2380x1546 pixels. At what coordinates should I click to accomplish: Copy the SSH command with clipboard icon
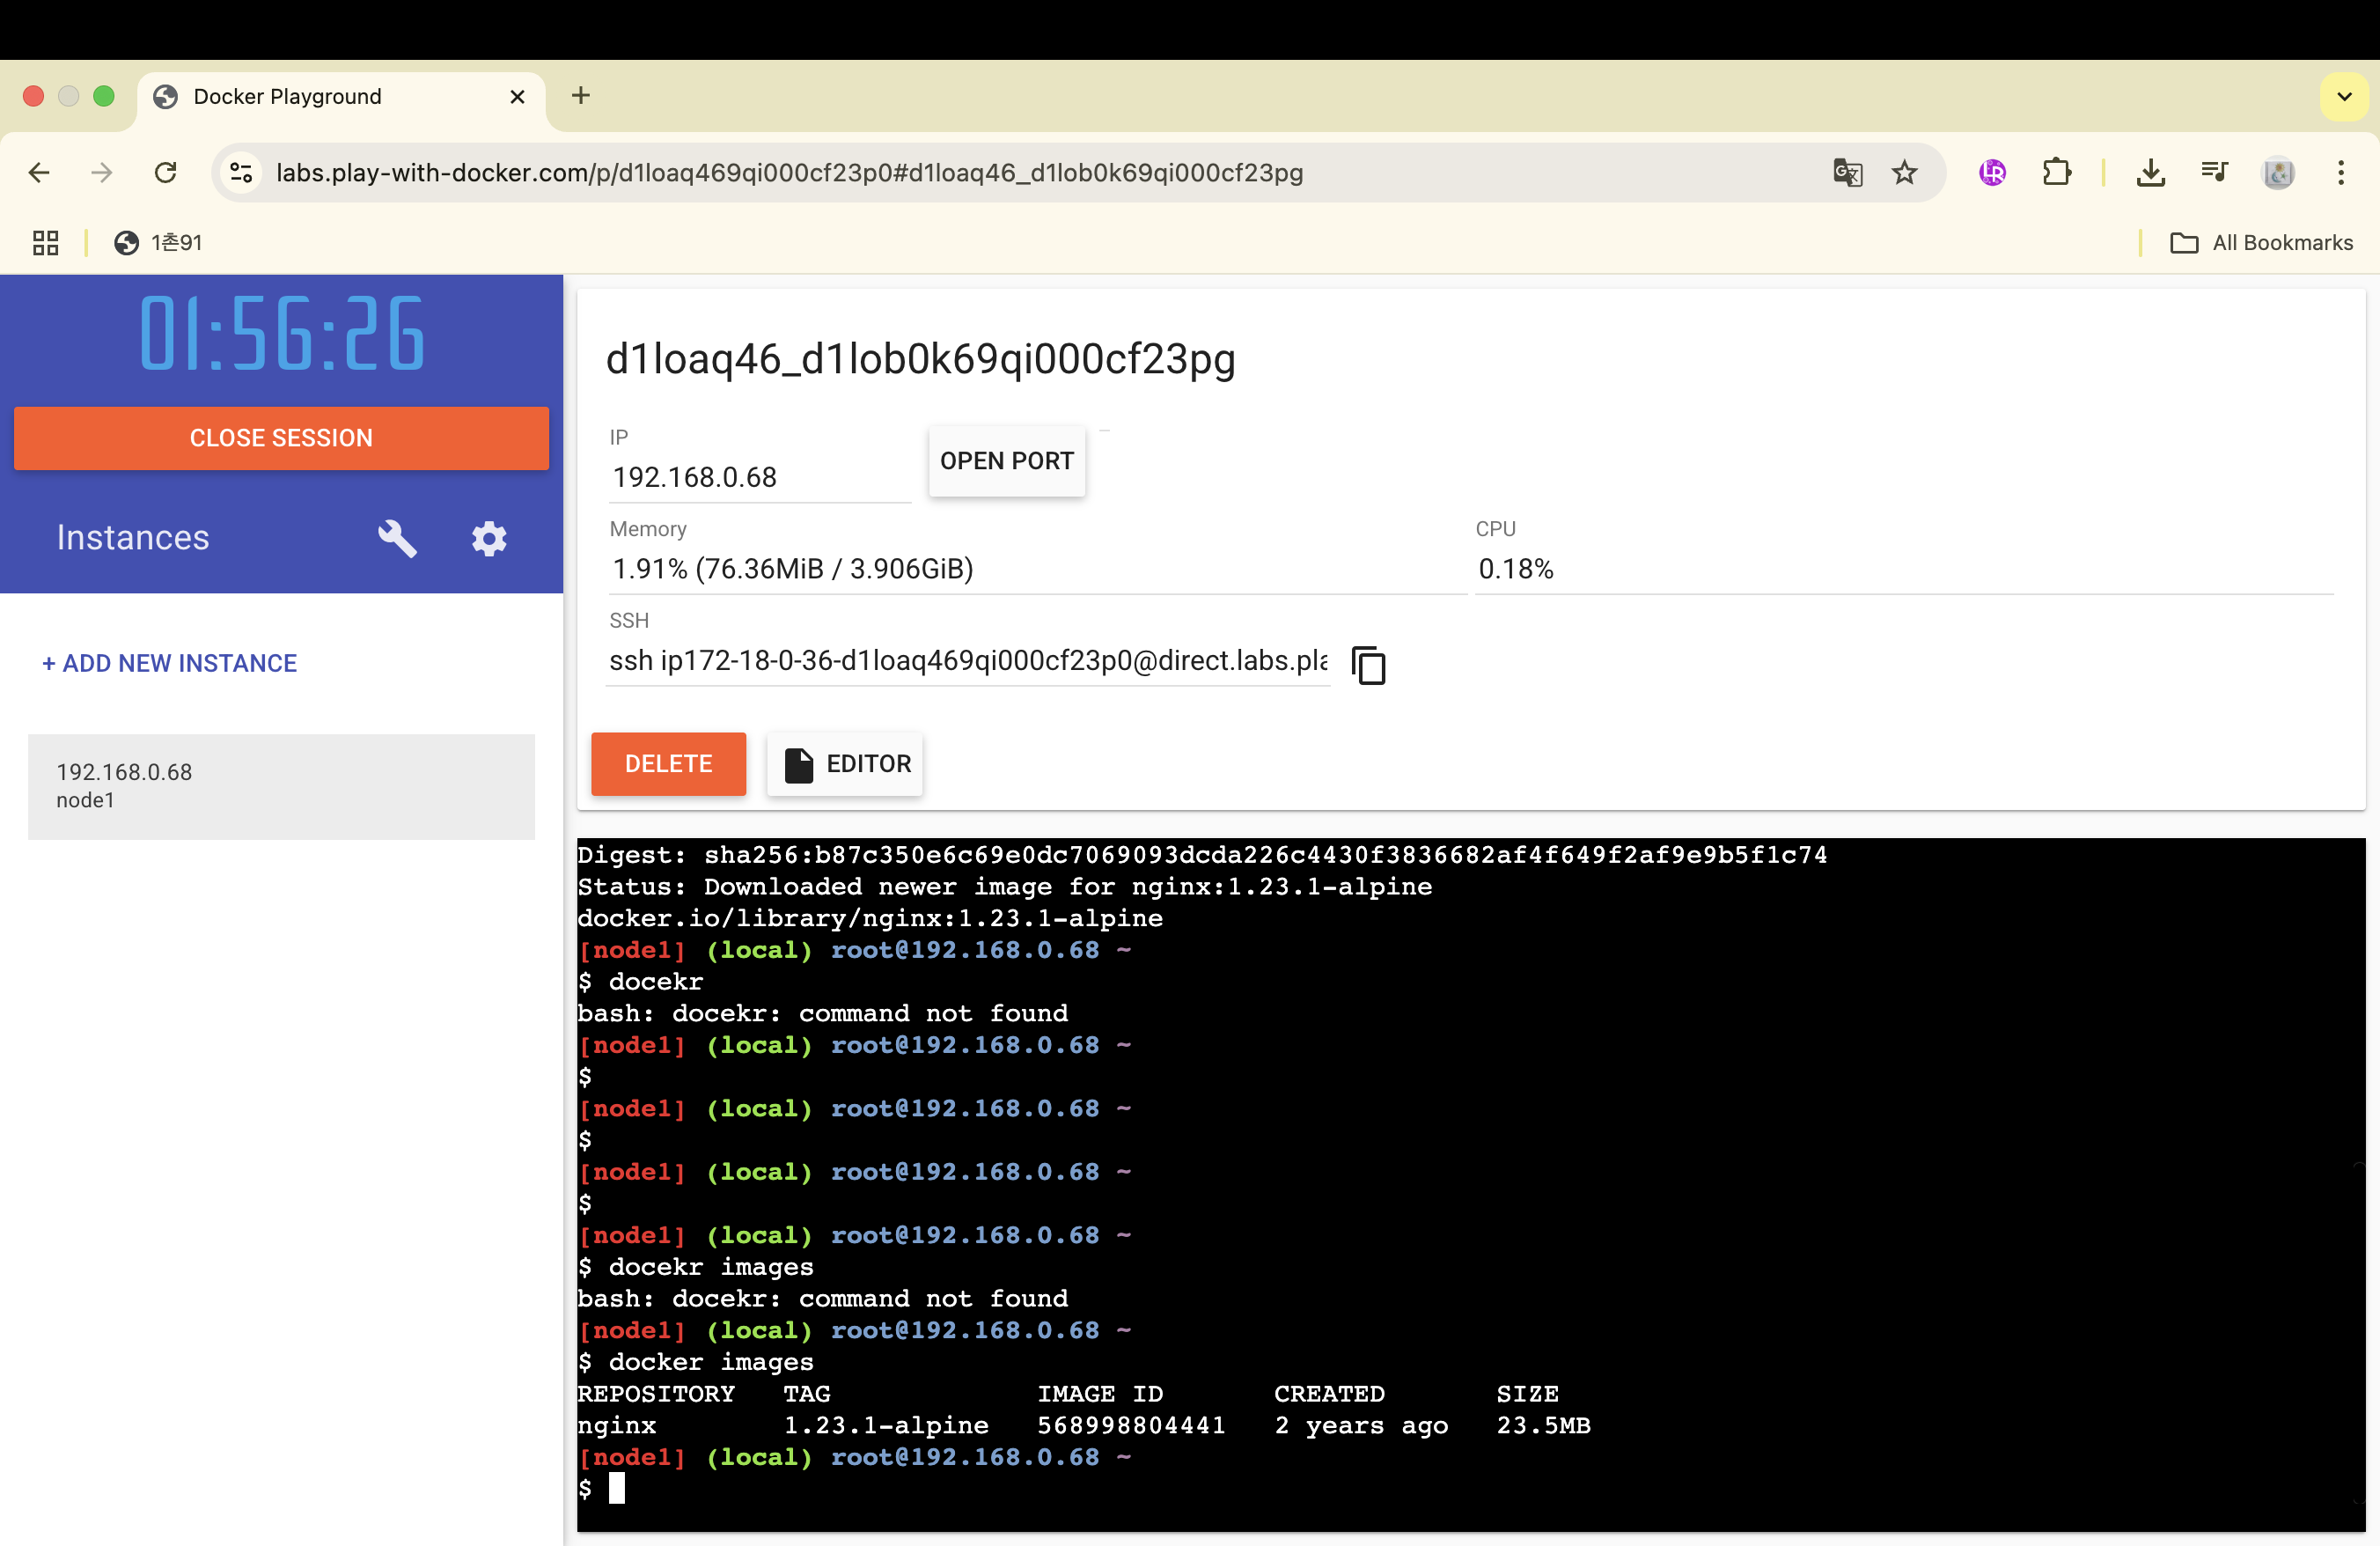[1368, 664]
